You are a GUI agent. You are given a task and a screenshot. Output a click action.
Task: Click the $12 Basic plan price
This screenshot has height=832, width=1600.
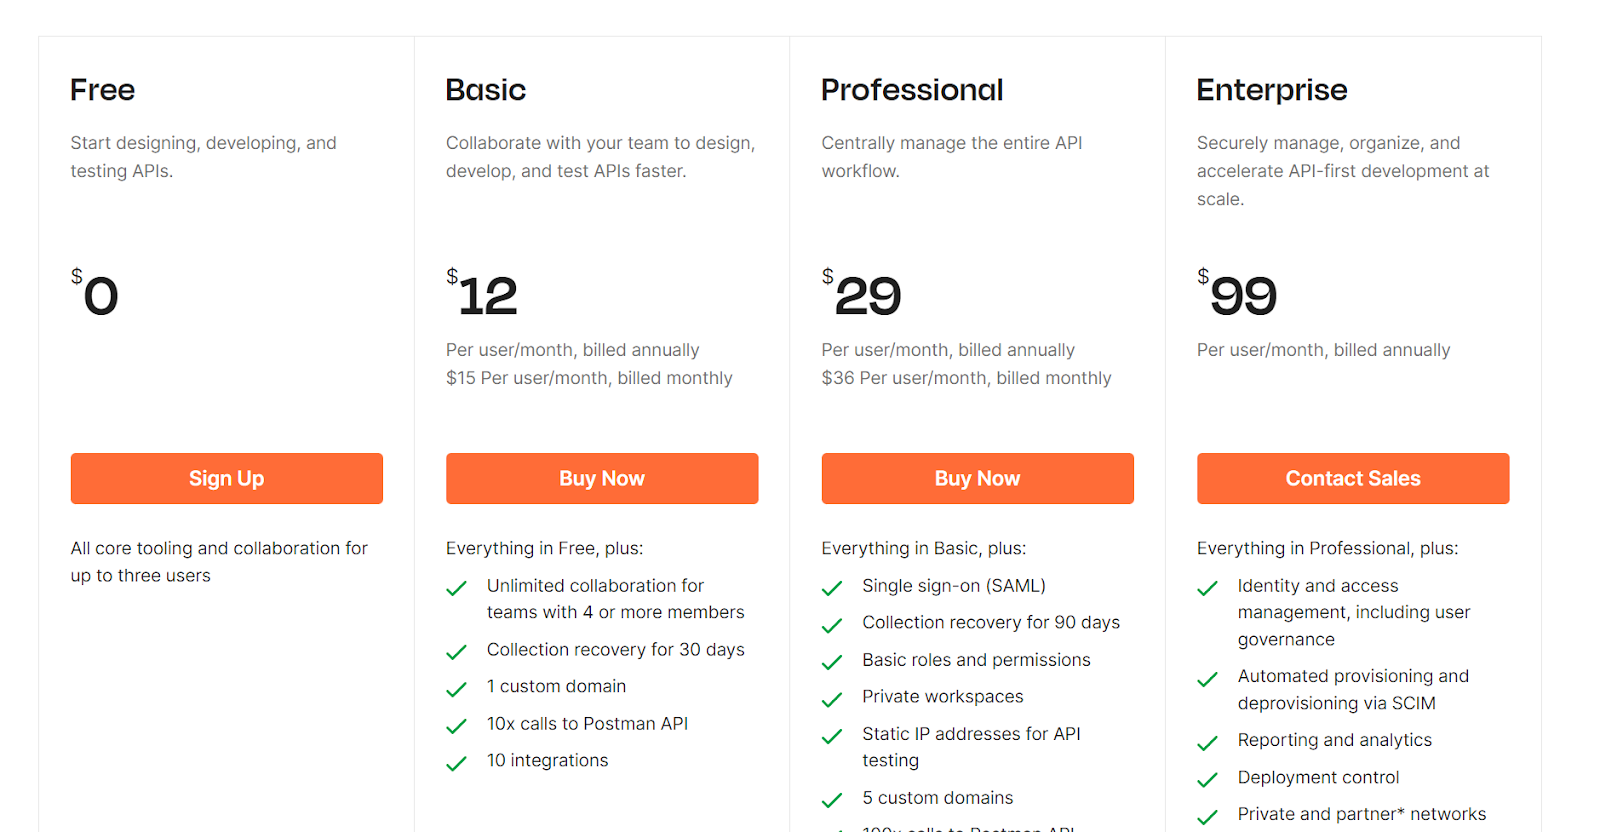487,295
